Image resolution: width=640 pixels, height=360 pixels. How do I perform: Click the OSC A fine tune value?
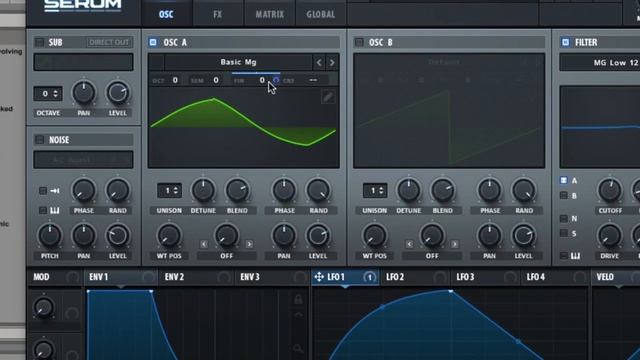(262, 80)
